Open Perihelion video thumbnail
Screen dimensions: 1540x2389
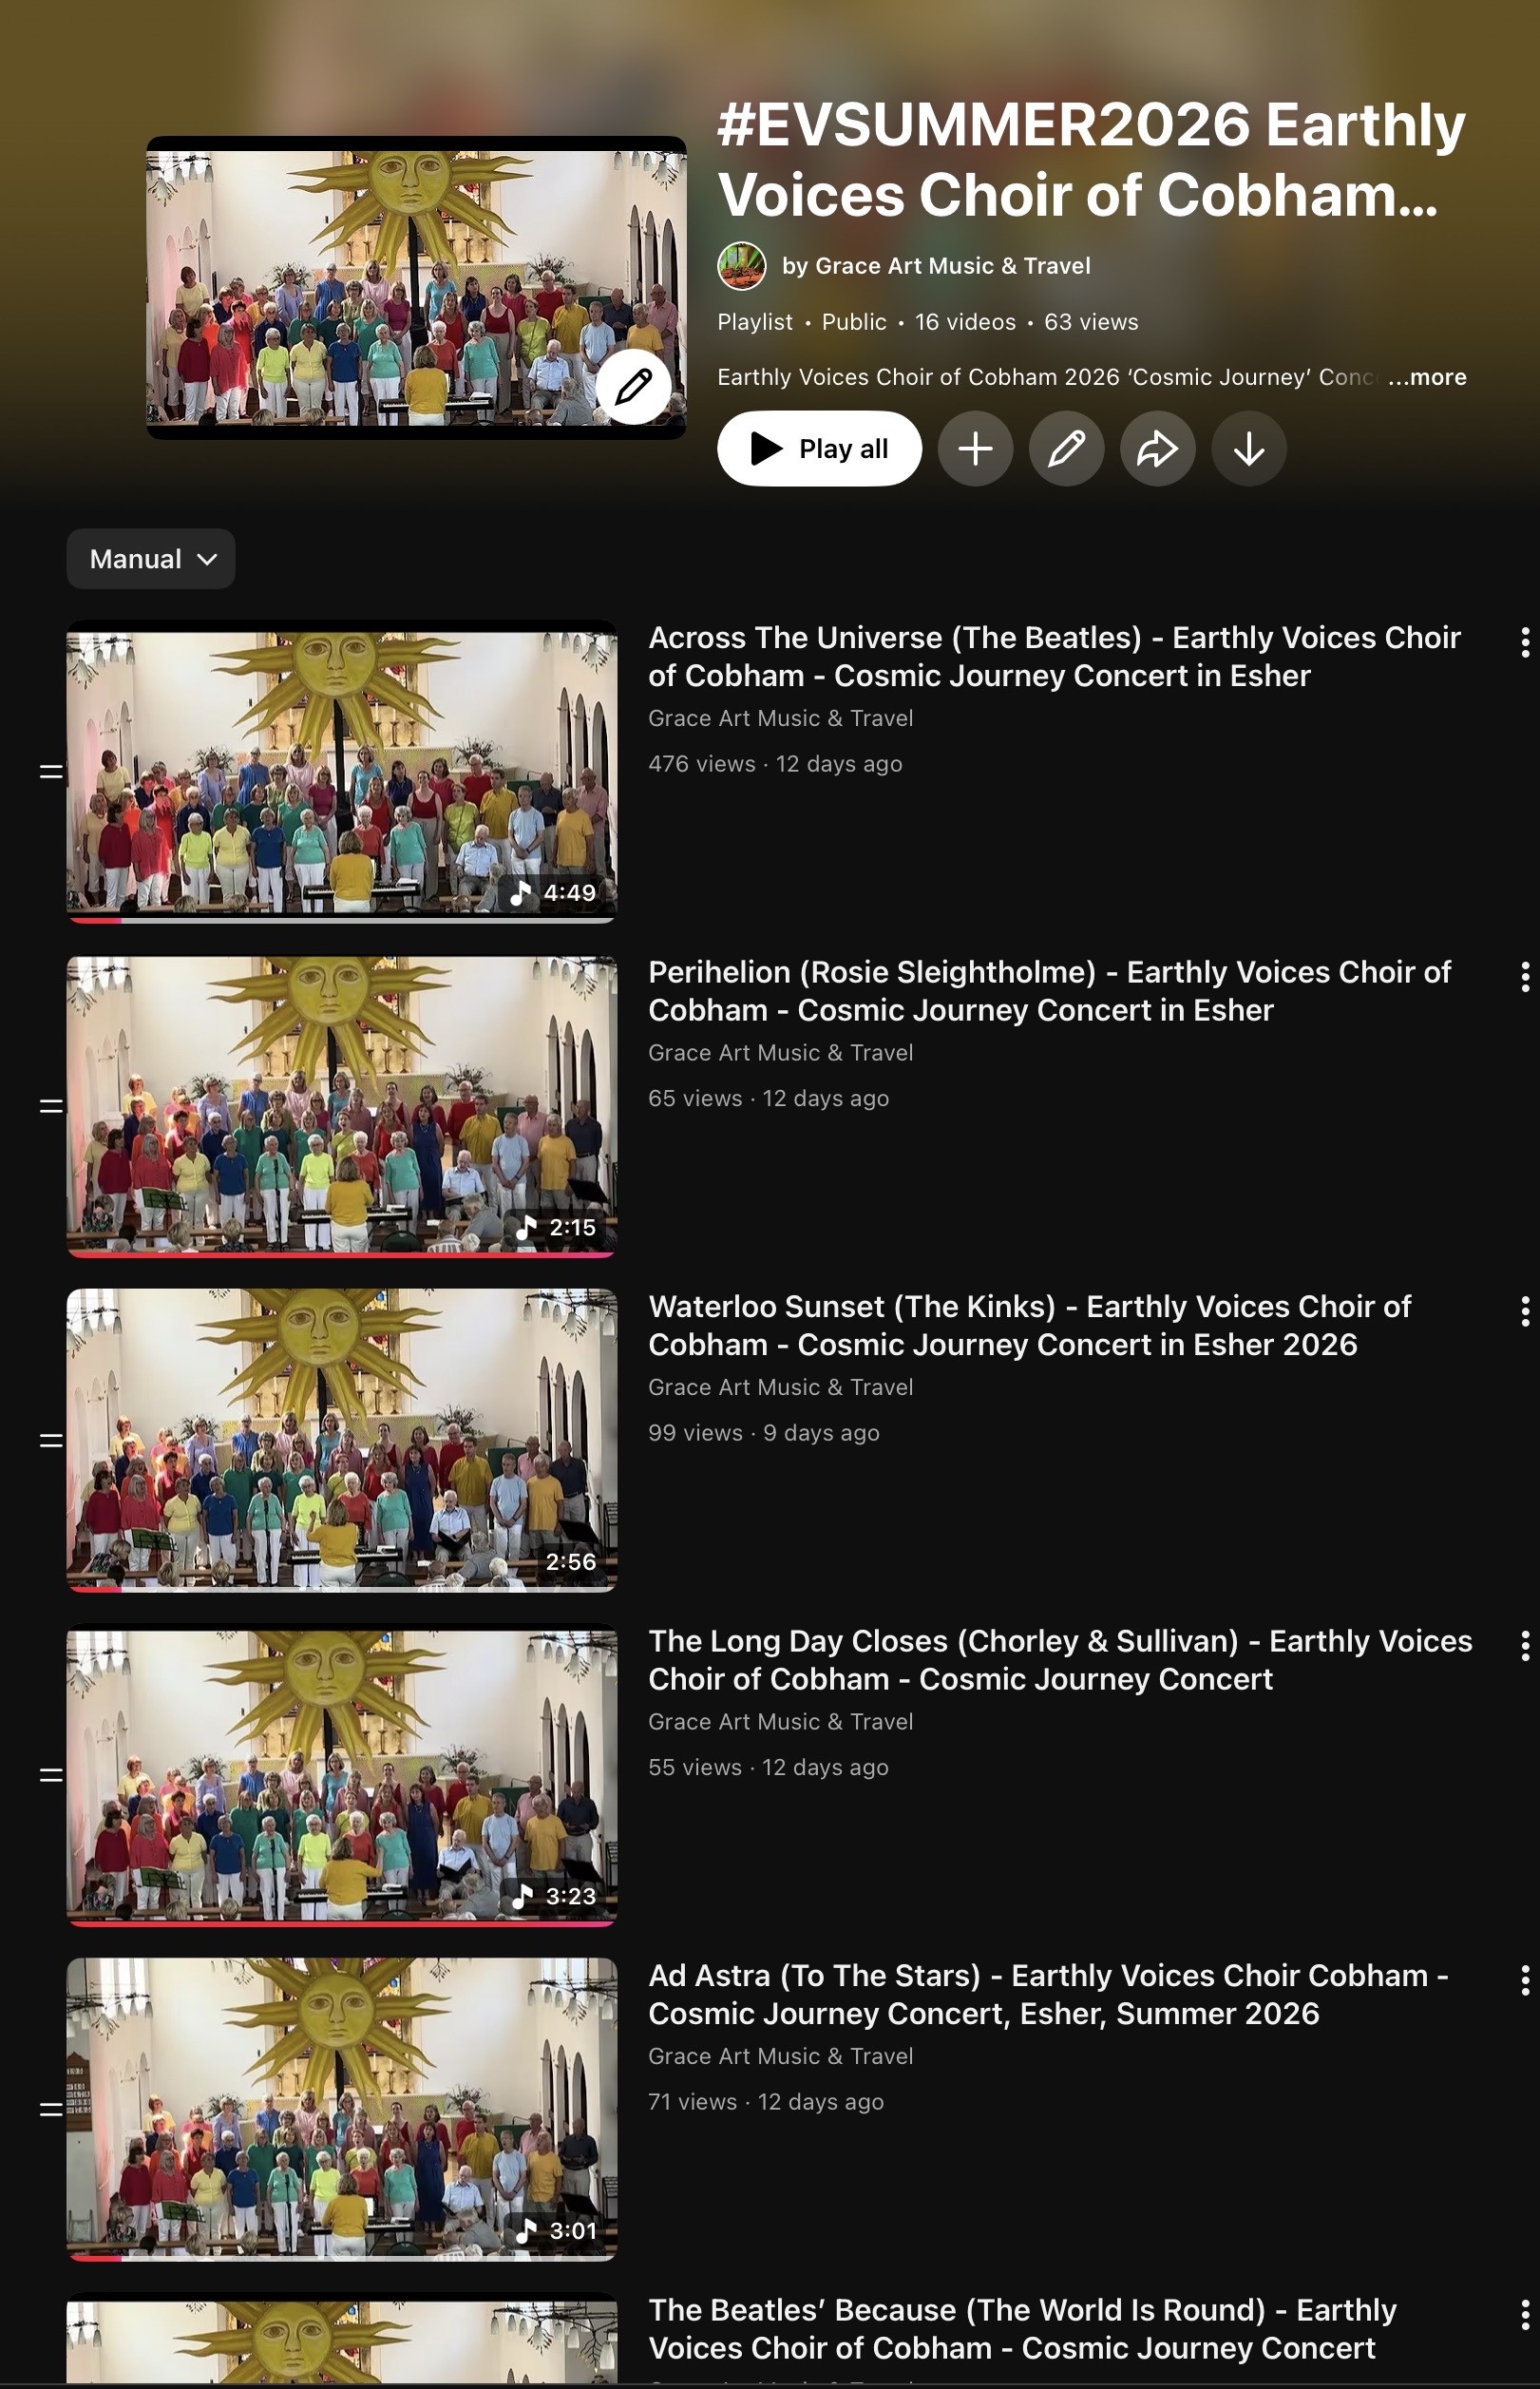pos(342,1105)
